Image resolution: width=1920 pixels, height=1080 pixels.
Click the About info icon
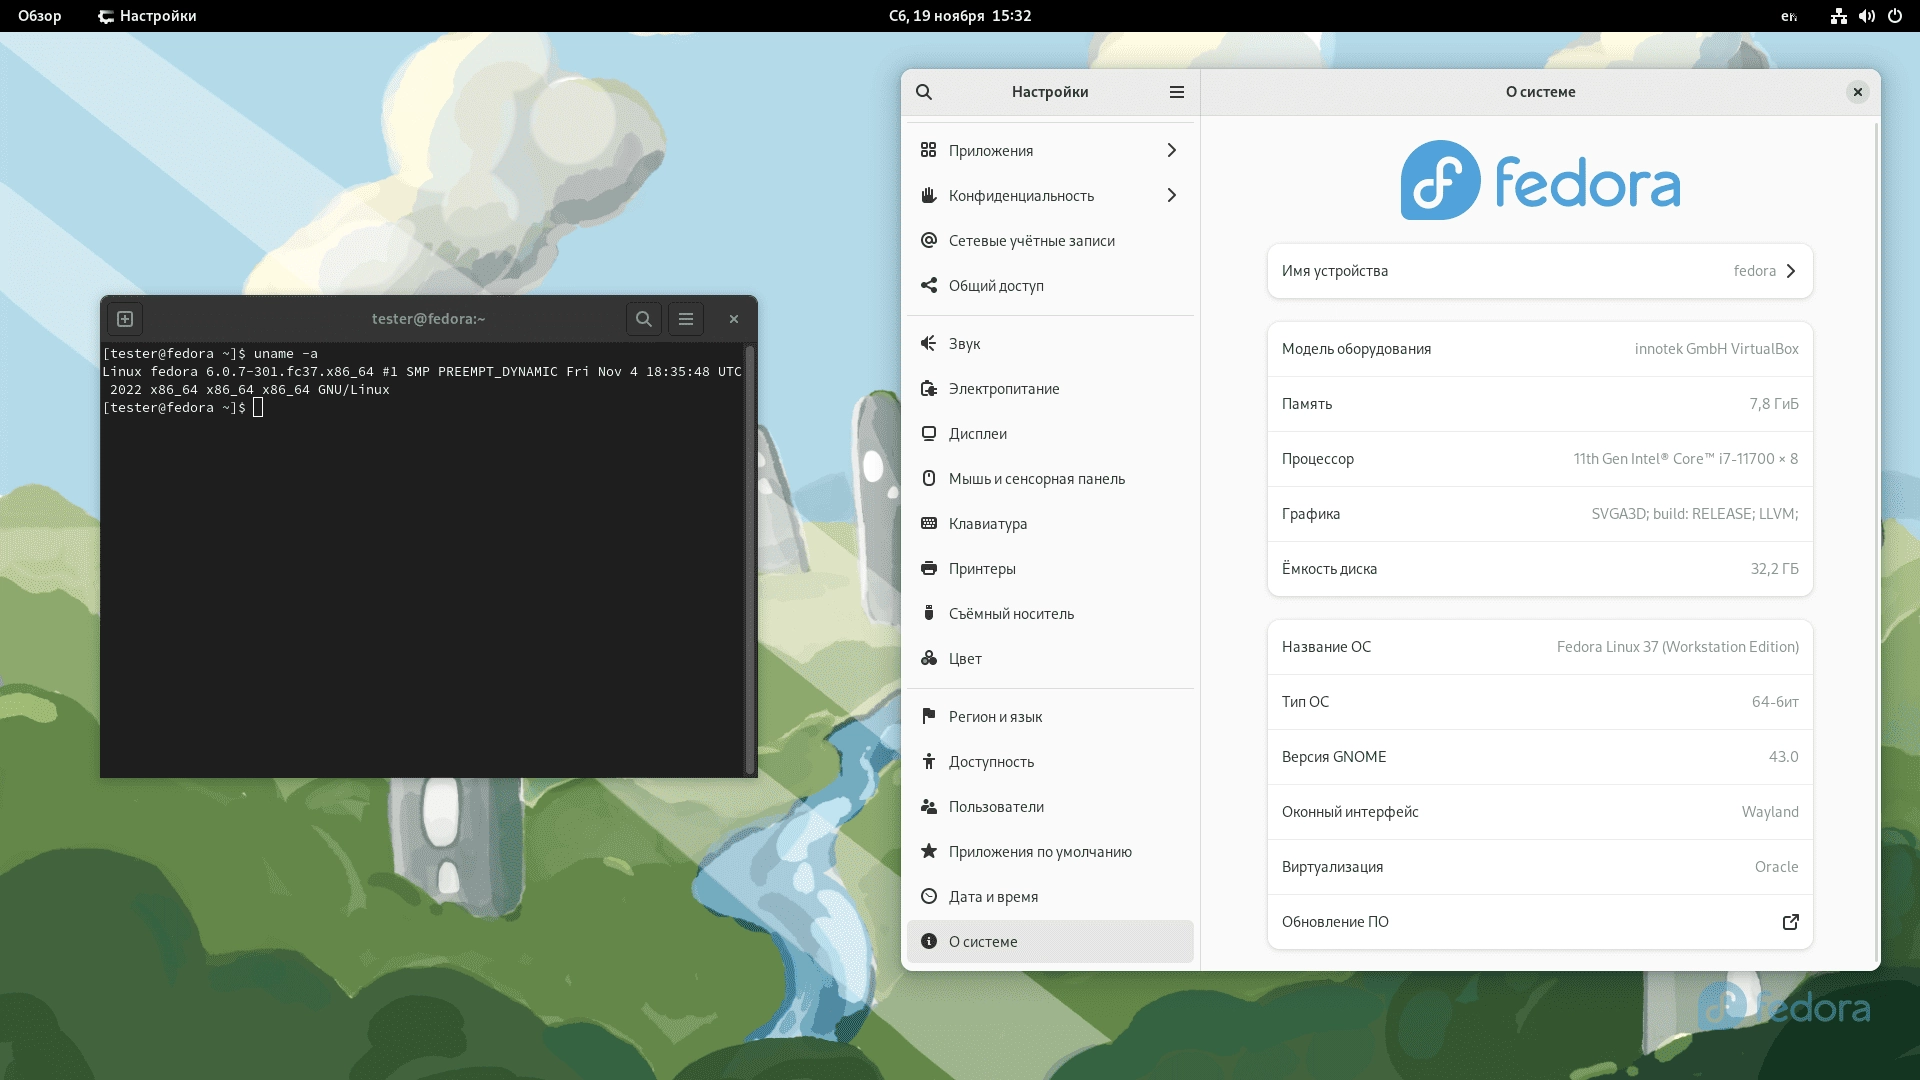pos(929,941)
